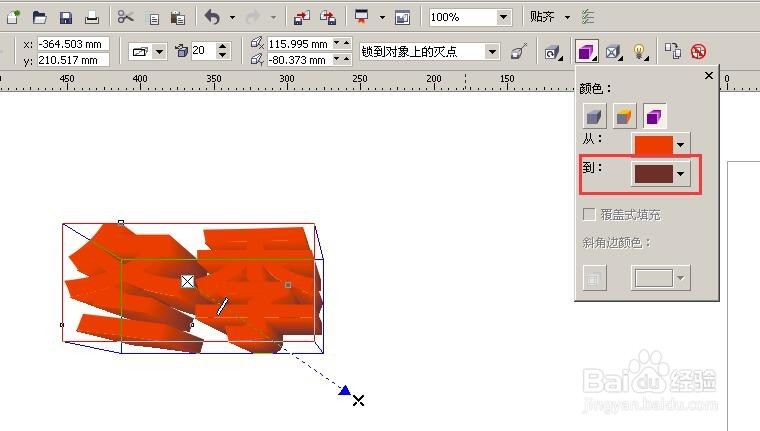Click the X center marker on the extruded text

click(188, 281)
